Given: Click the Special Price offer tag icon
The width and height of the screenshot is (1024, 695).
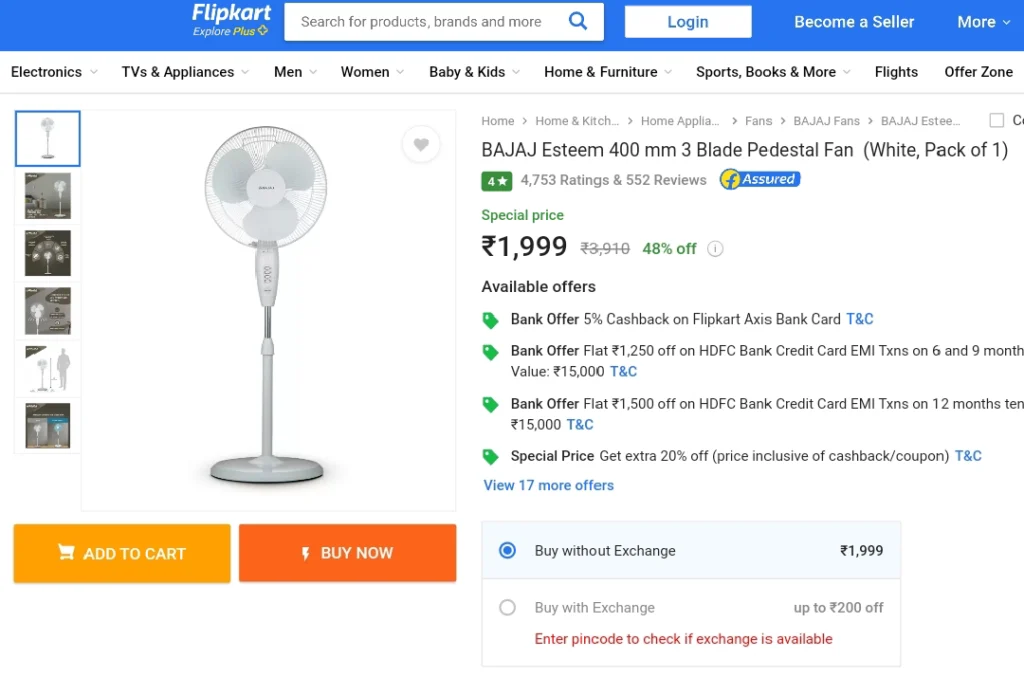Looking at the screenshot, I should tap(490, 457).
